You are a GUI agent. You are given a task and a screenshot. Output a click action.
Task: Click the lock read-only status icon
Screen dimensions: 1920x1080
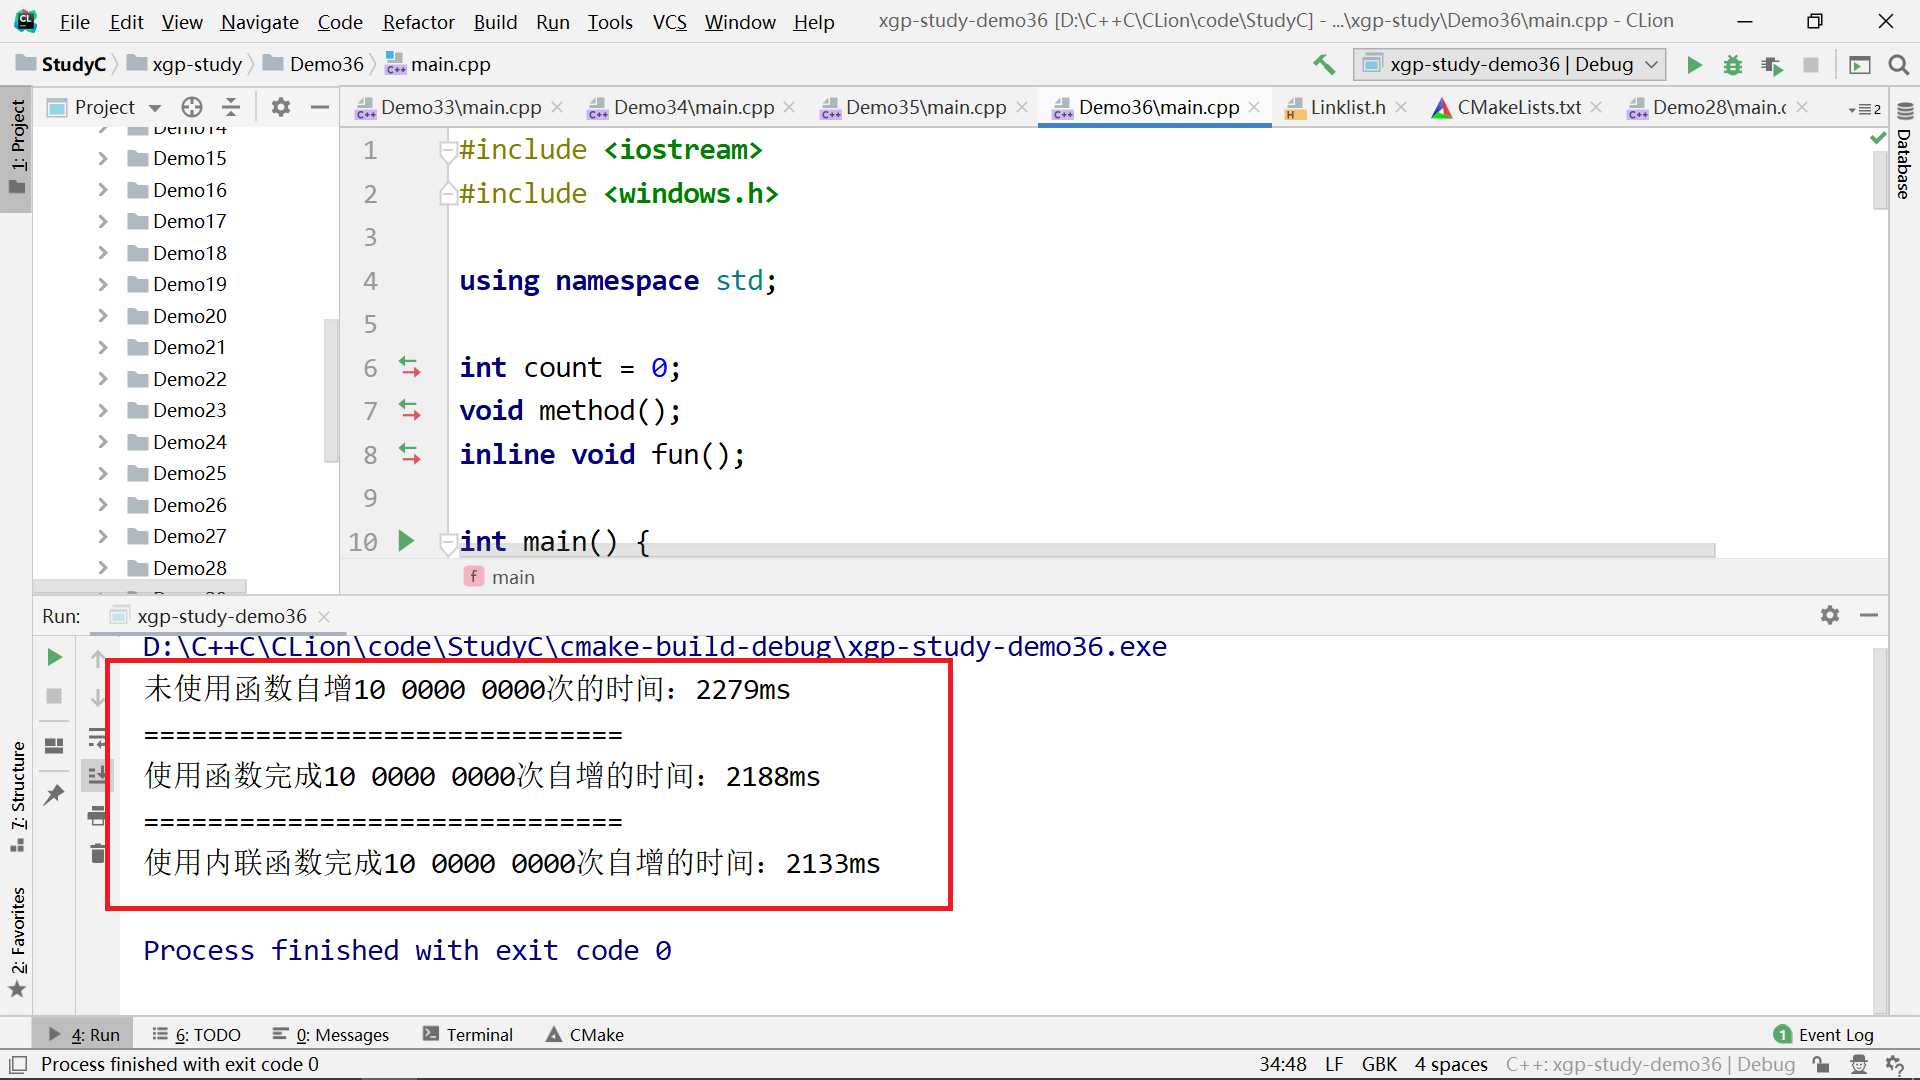[x=1821, y=1064]
